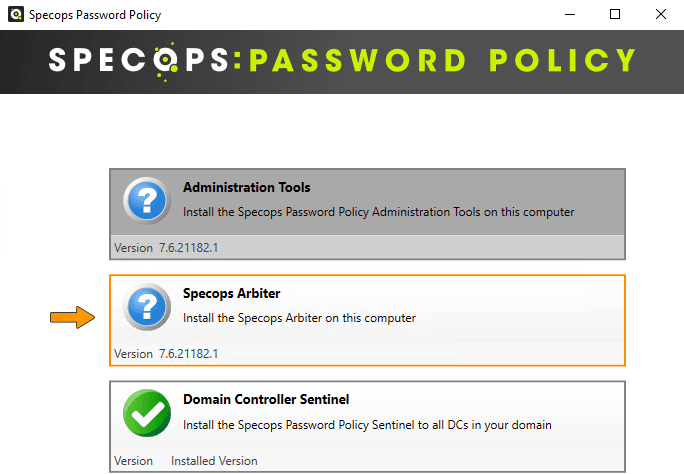Click the Specops app icon in title bar

click(16, 14)
